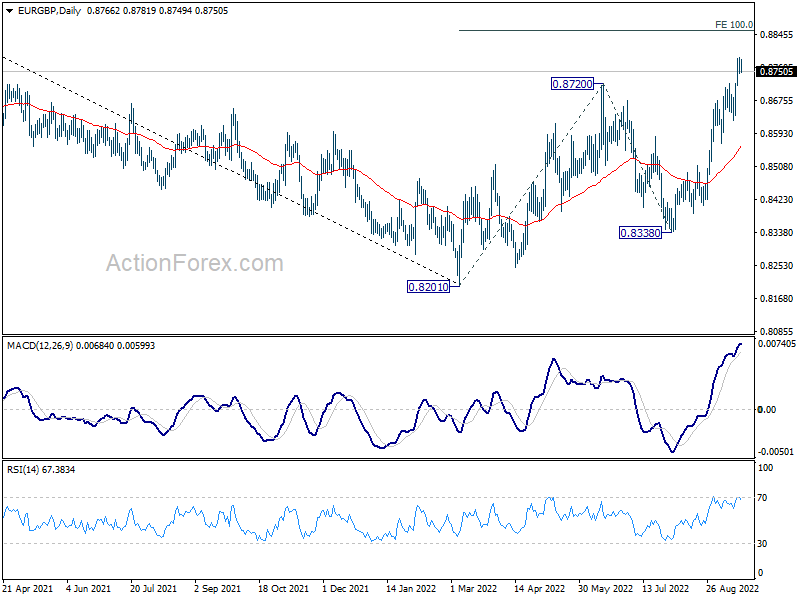Click the RSI 30 level label

pyautogui.click(x=762, y=544)
